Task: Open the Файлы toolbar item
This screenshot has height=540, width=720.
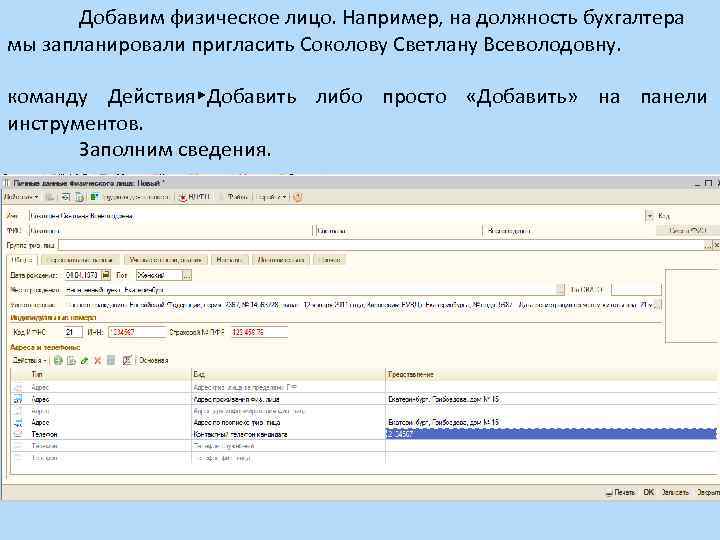Action: 237,197
